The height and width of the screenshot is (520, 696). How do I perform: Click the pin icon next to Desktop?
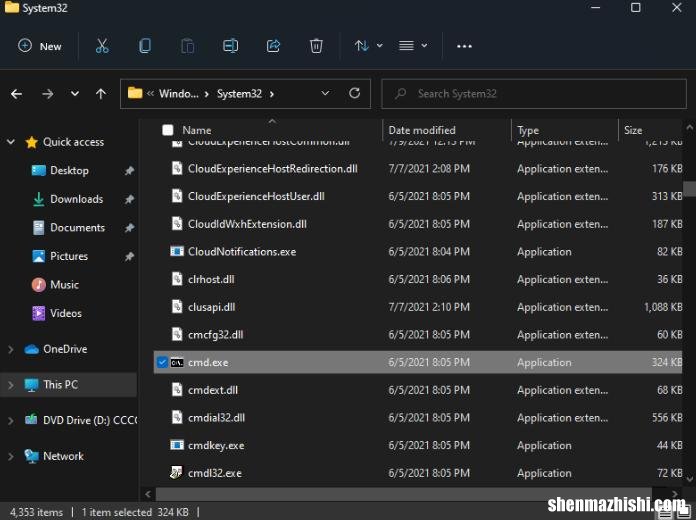(x=129, y=171)
